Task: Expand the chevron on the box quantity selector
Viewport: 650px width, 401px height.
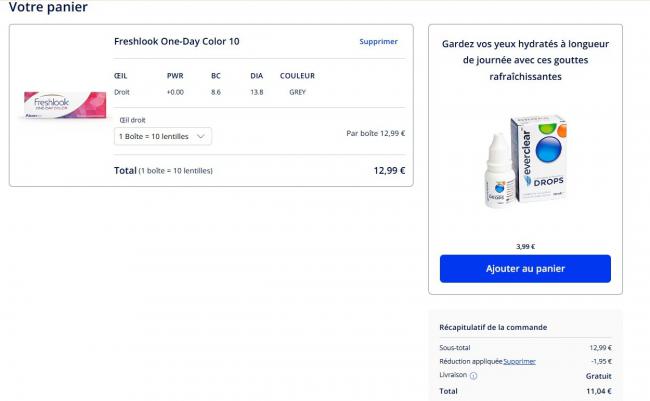Action: pos(201,136)
